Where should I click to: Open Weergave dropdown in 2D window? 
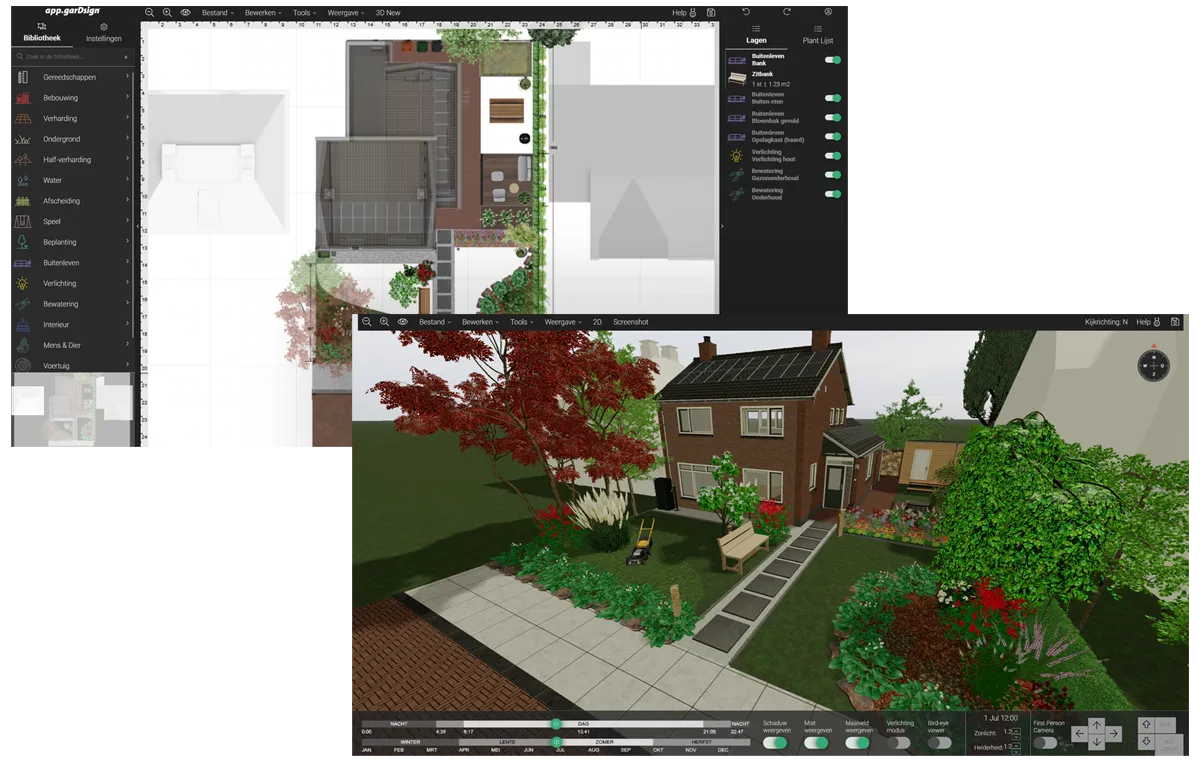[345, 13]
